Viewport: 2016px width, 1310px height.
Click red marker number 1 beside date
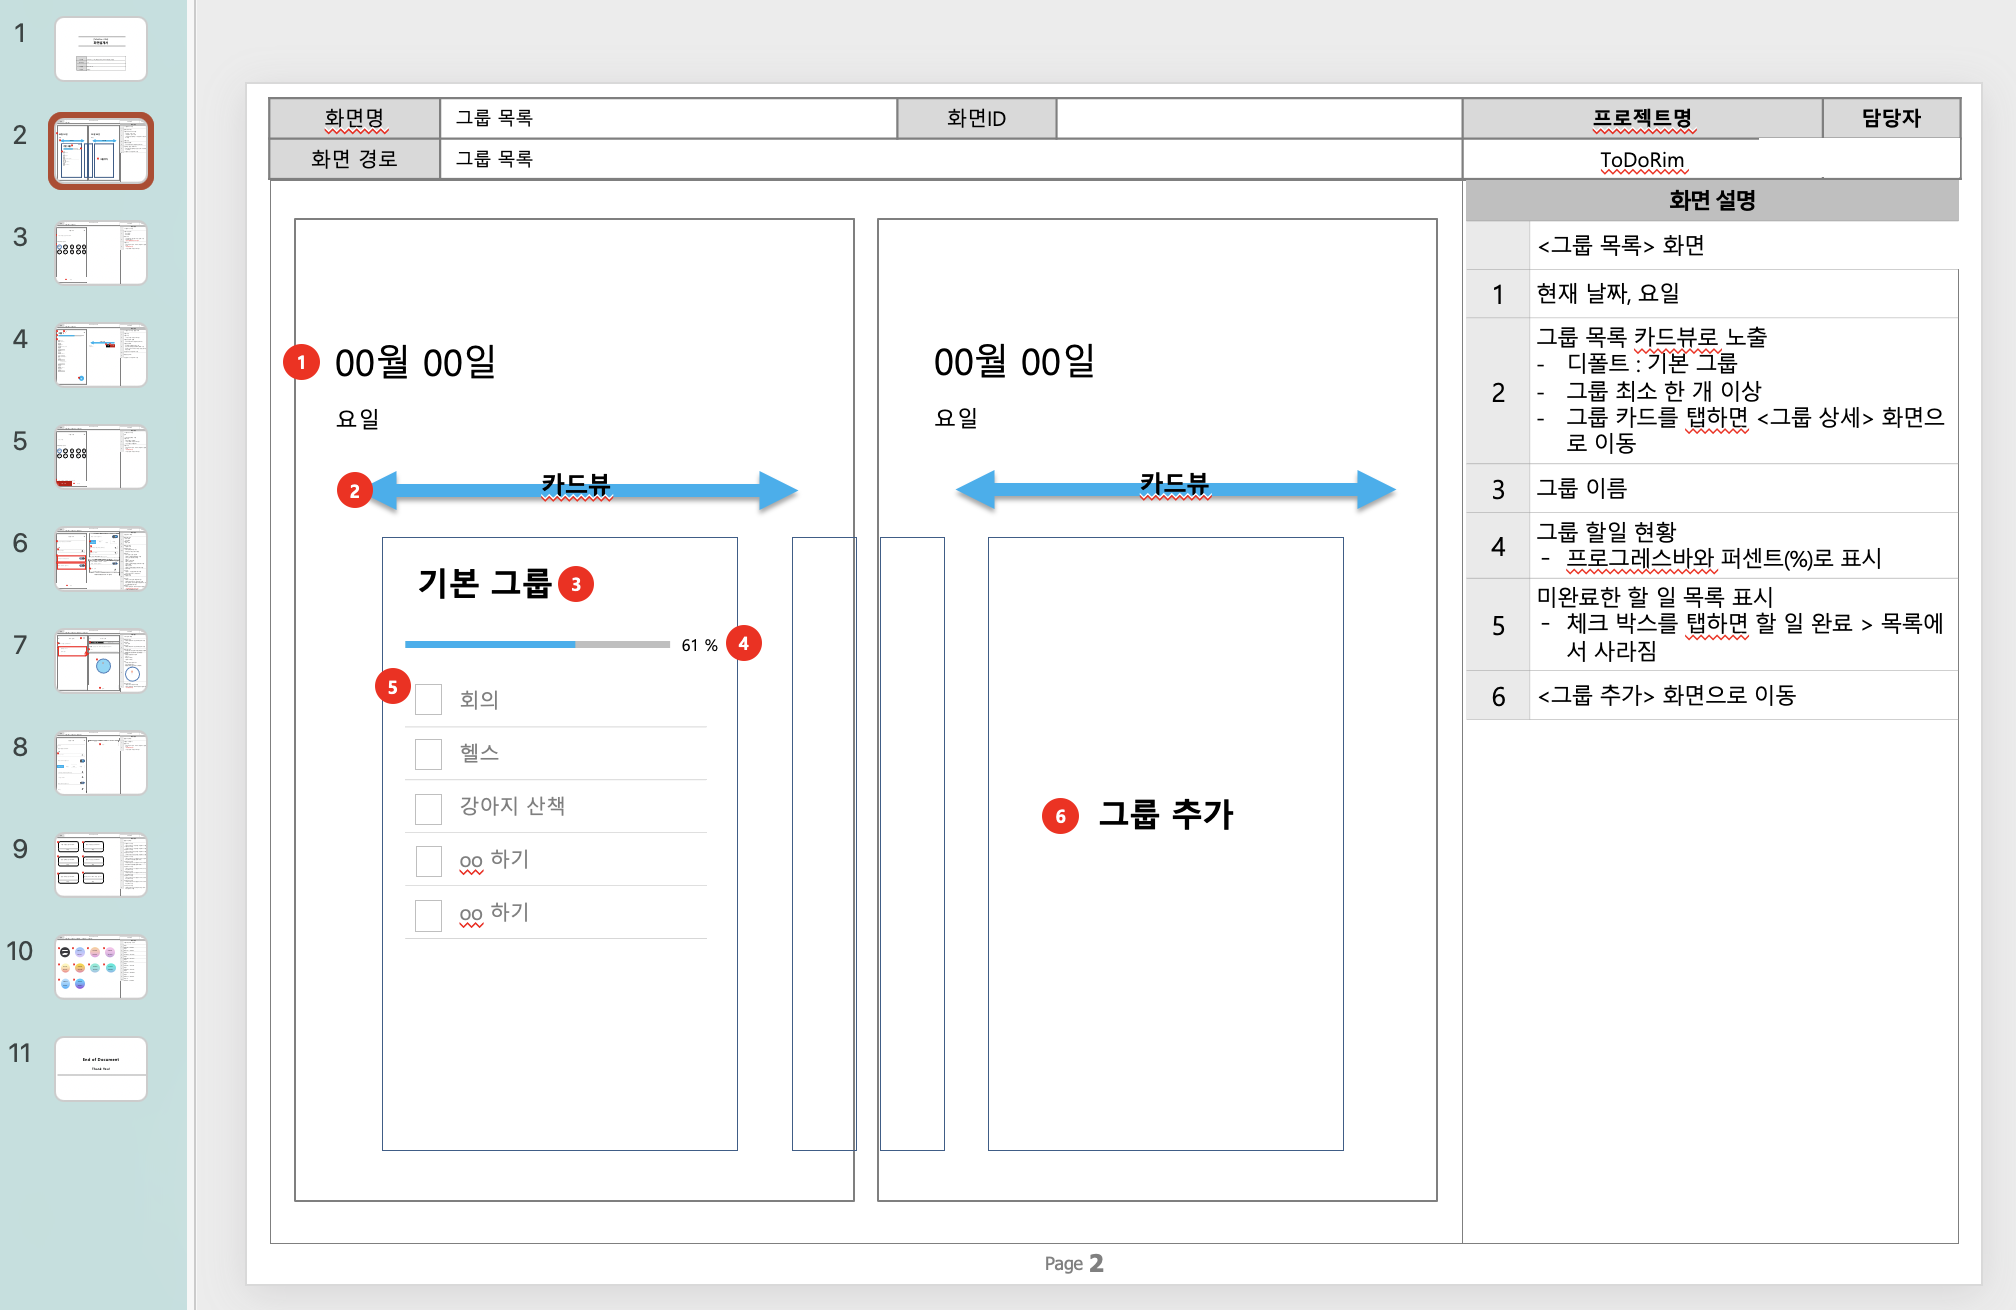pyautogui.click(x=301, y=362)
